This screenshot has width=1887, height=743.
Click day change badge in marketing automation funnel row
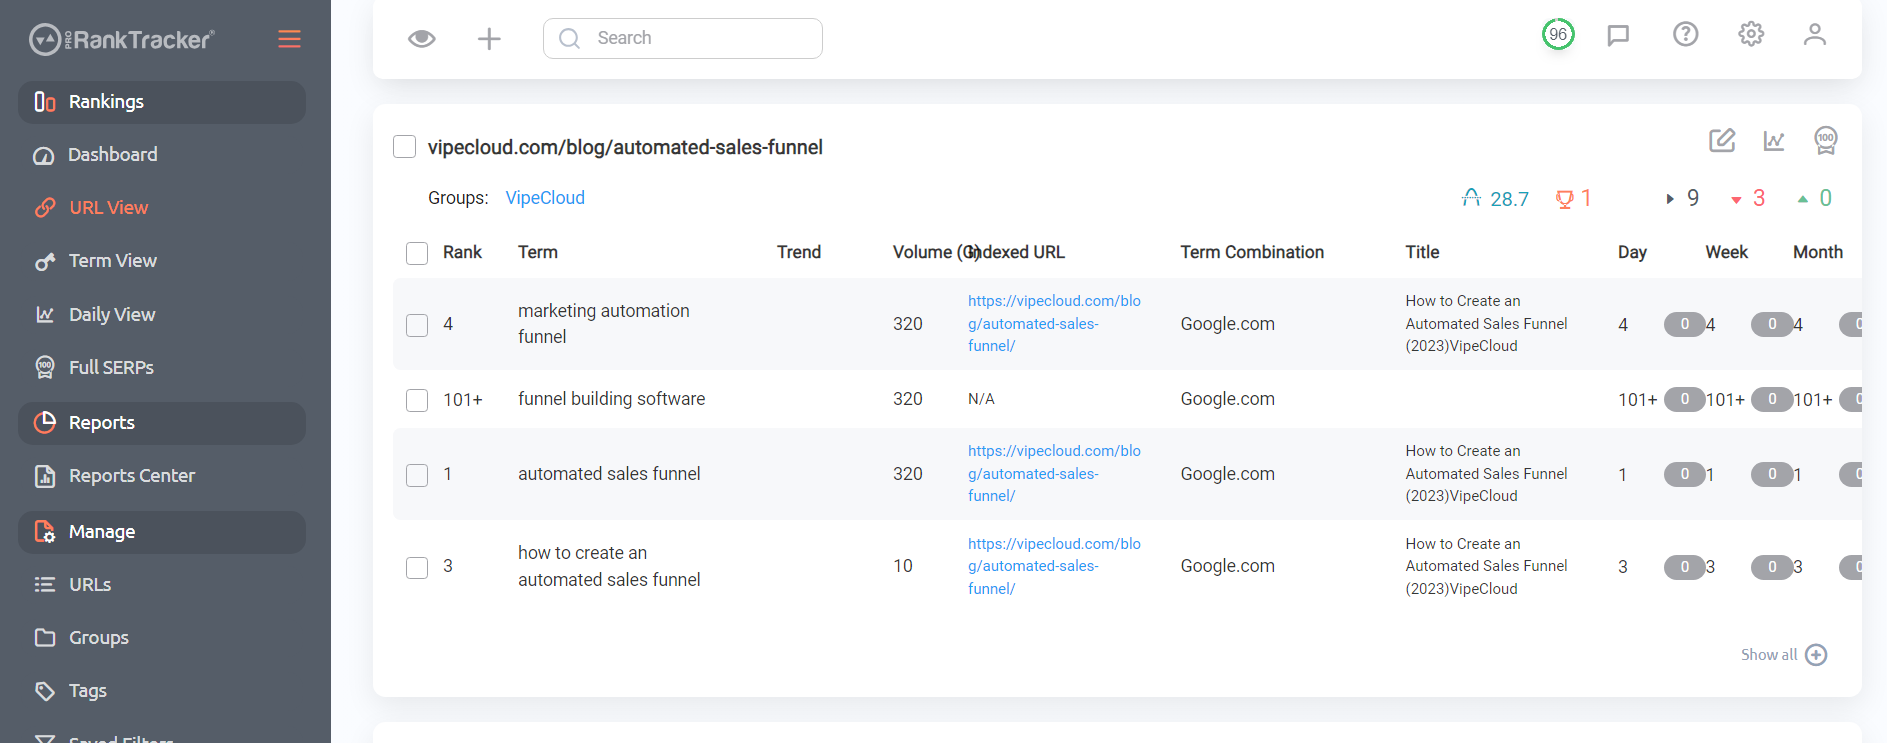[1684, 324]
